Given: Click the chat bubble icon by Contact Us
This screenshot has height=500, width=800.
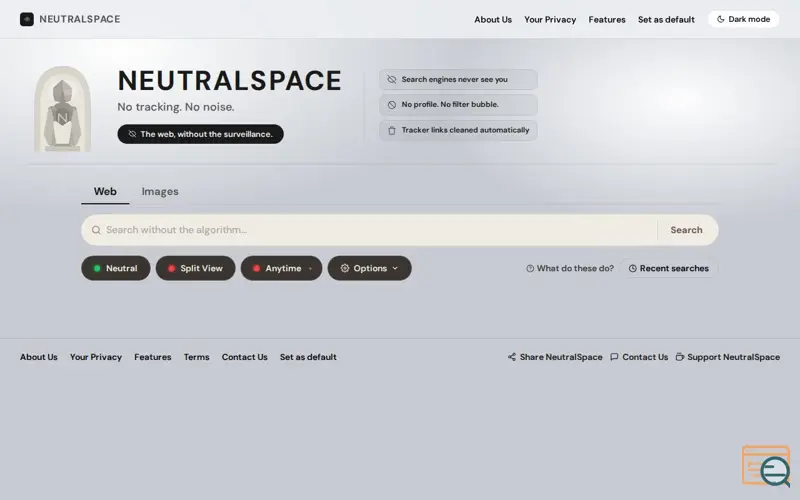Looking at the screenshot, I should coord(614,357).
